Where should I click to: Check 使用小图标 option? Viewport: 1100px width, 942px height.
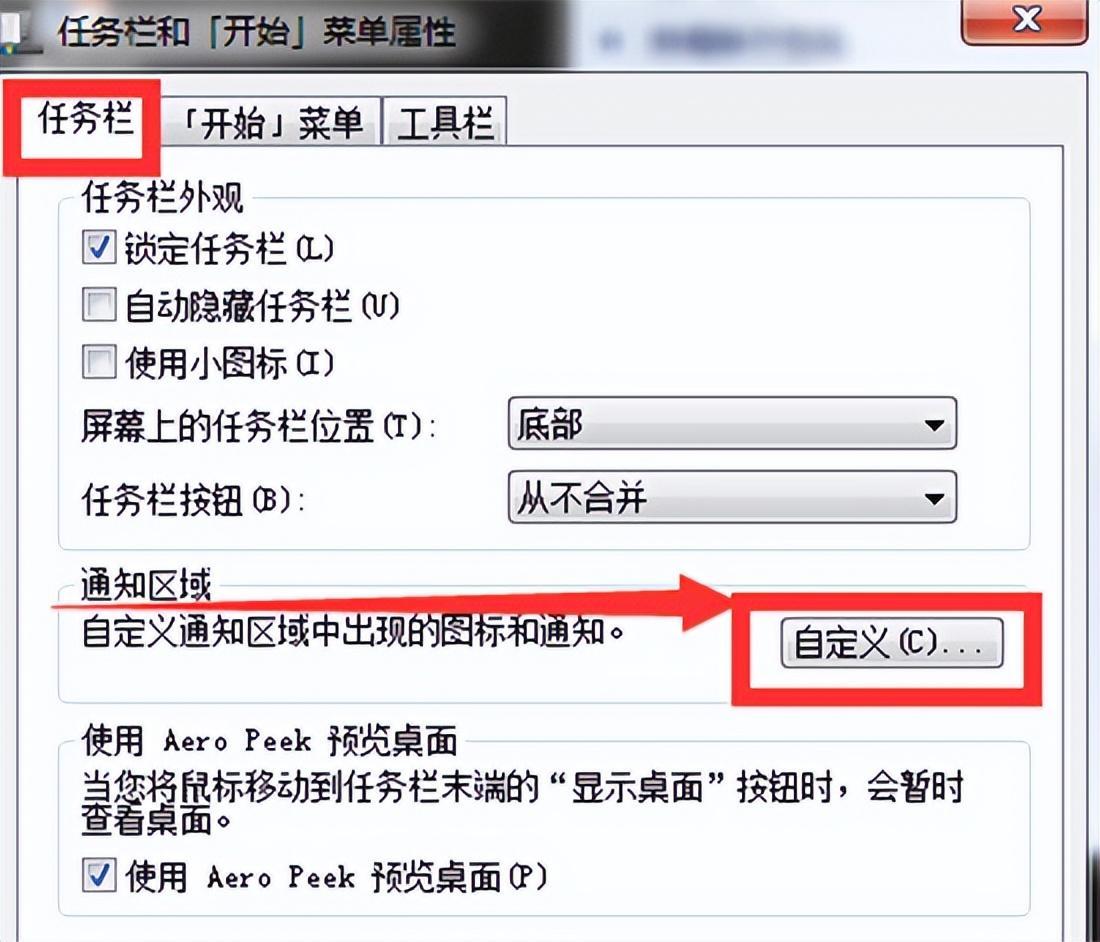(98, 361)
